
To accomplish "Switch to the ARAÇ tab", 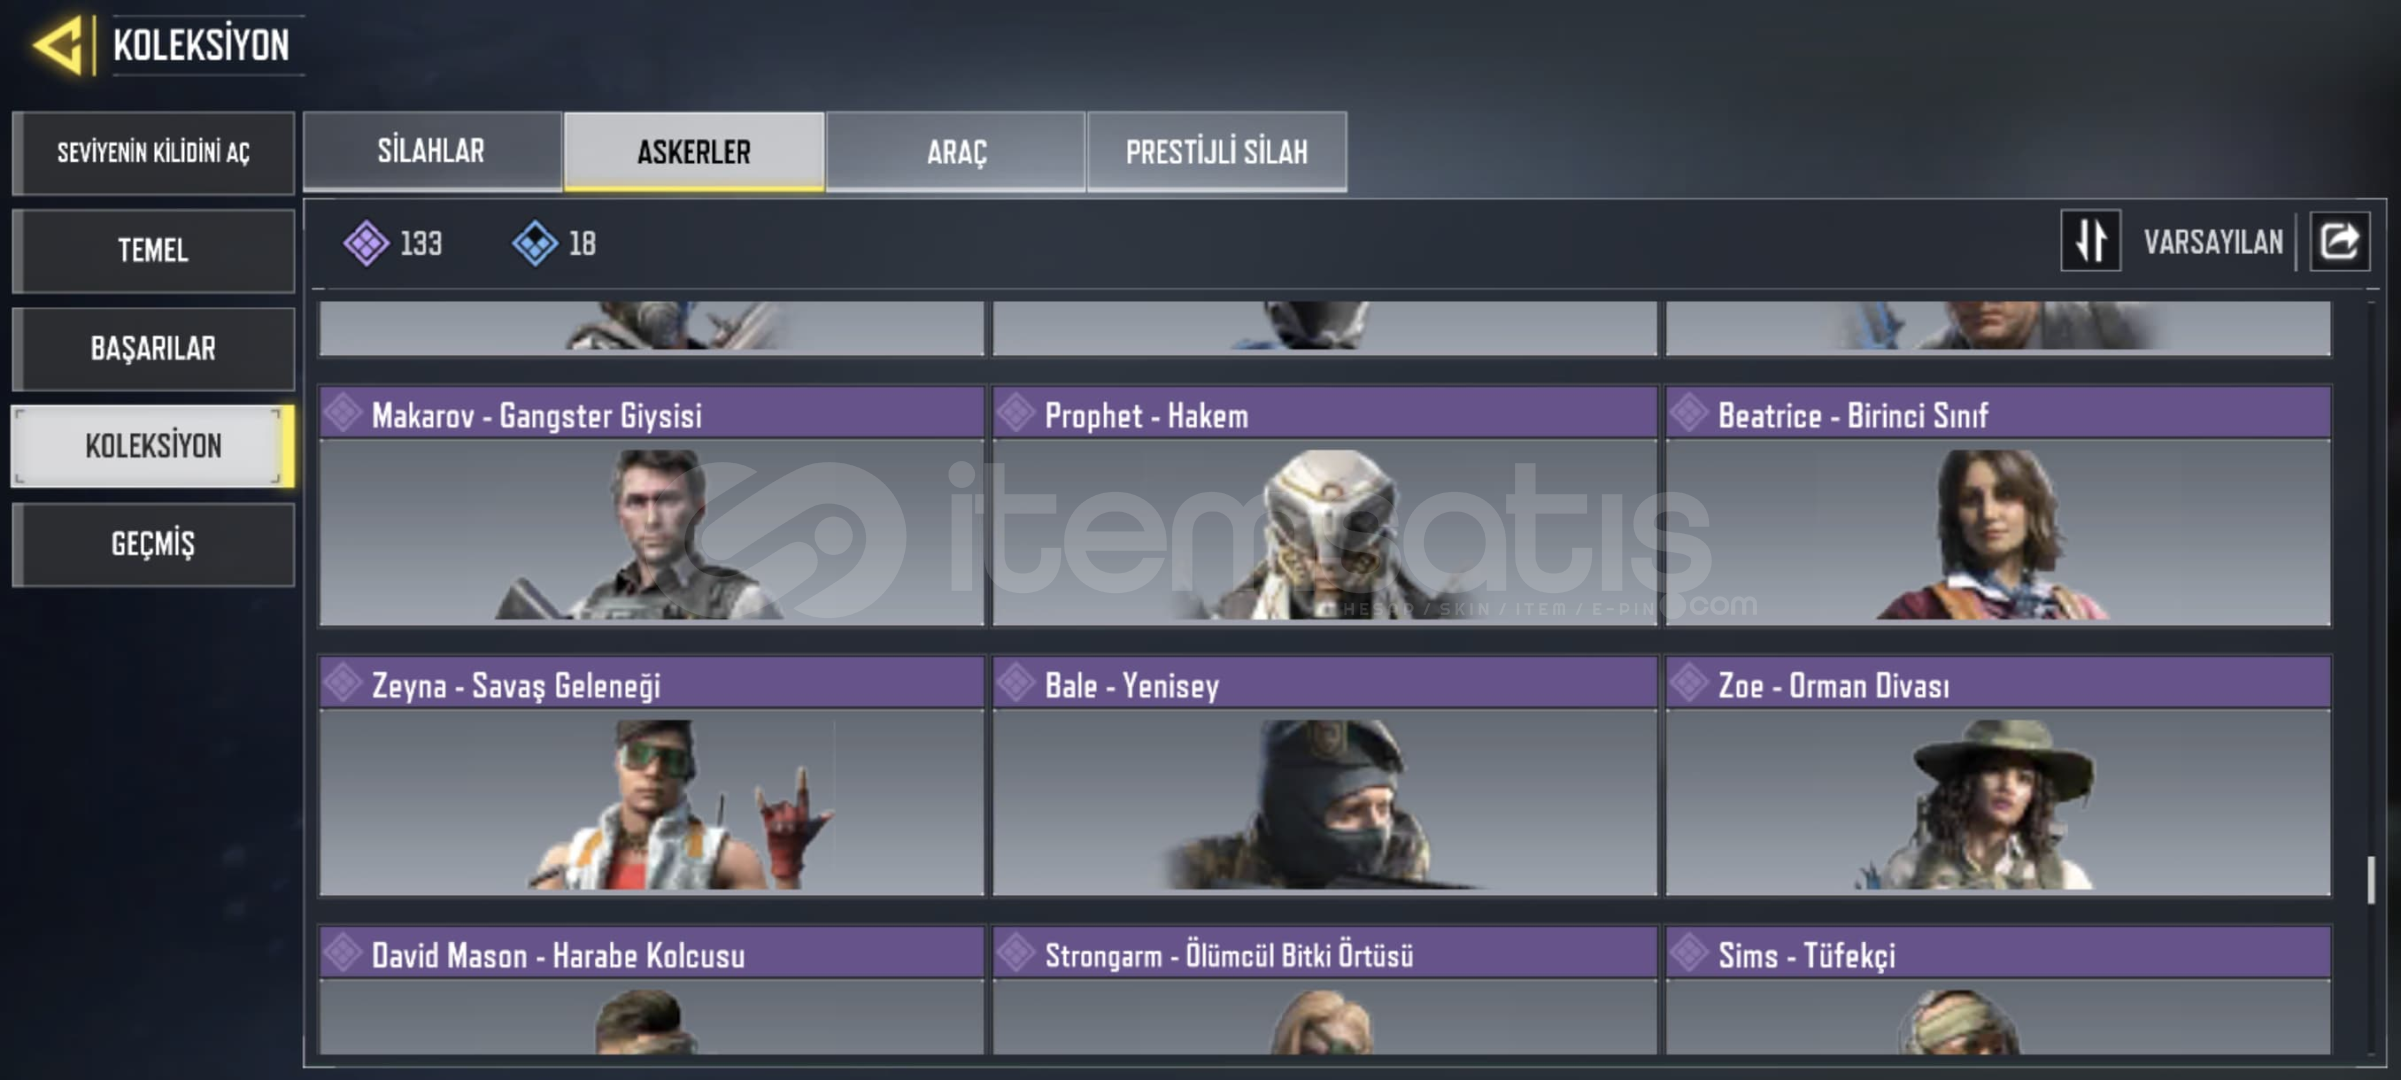I will tap(956, 151).
